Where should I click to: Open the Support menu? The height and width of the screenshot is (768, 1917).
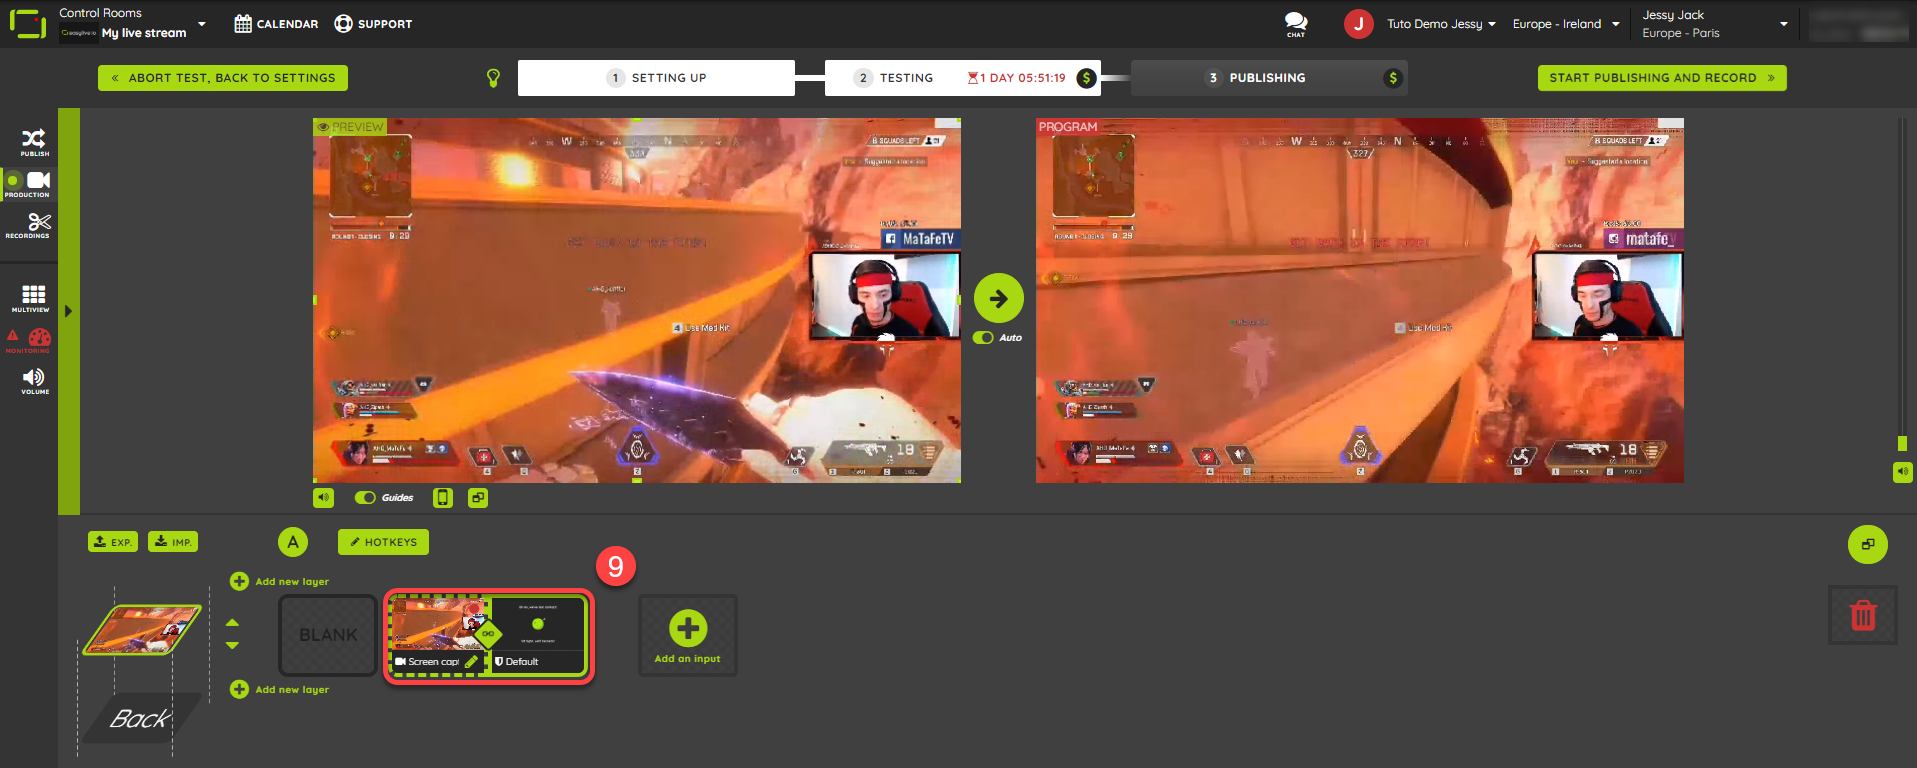373,24
